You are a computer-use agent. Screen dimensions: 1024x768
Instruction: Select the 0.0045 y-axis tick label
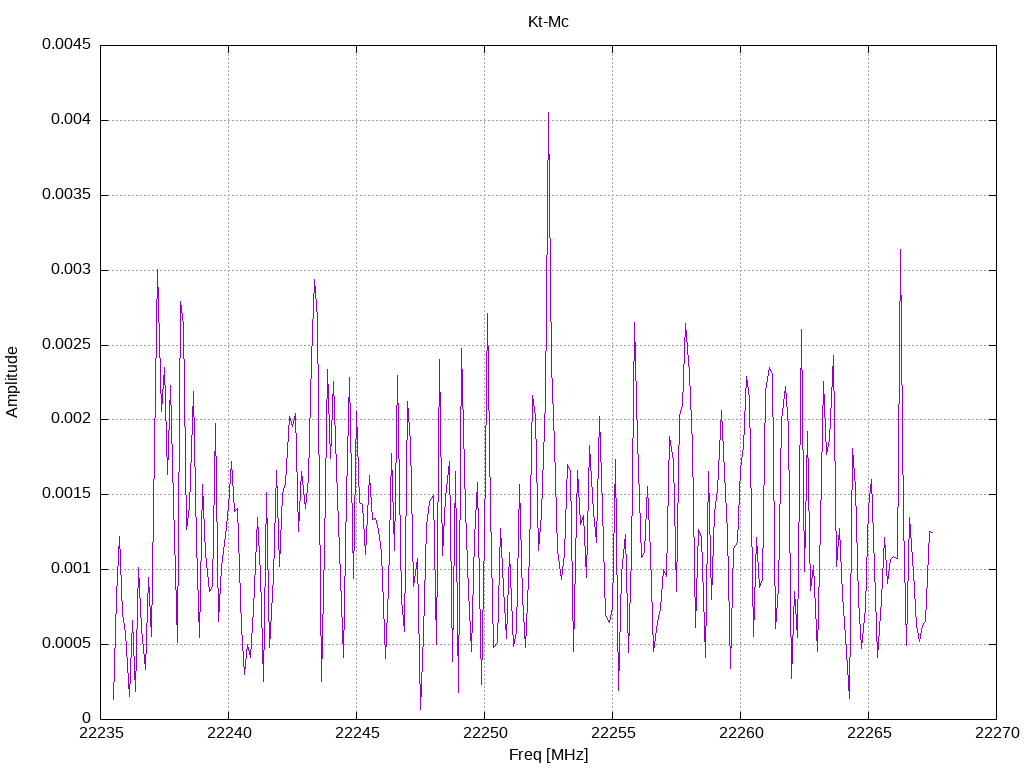66,45
